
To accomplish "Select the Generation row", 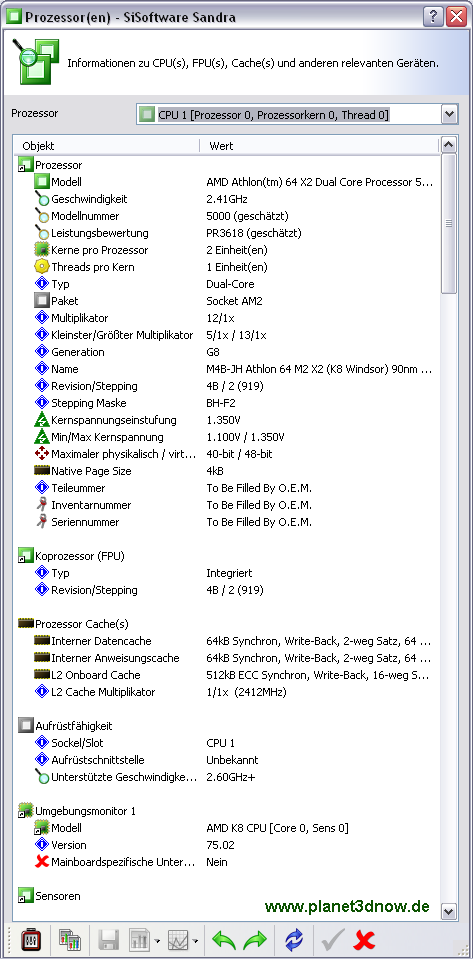I will click(226, 352).
